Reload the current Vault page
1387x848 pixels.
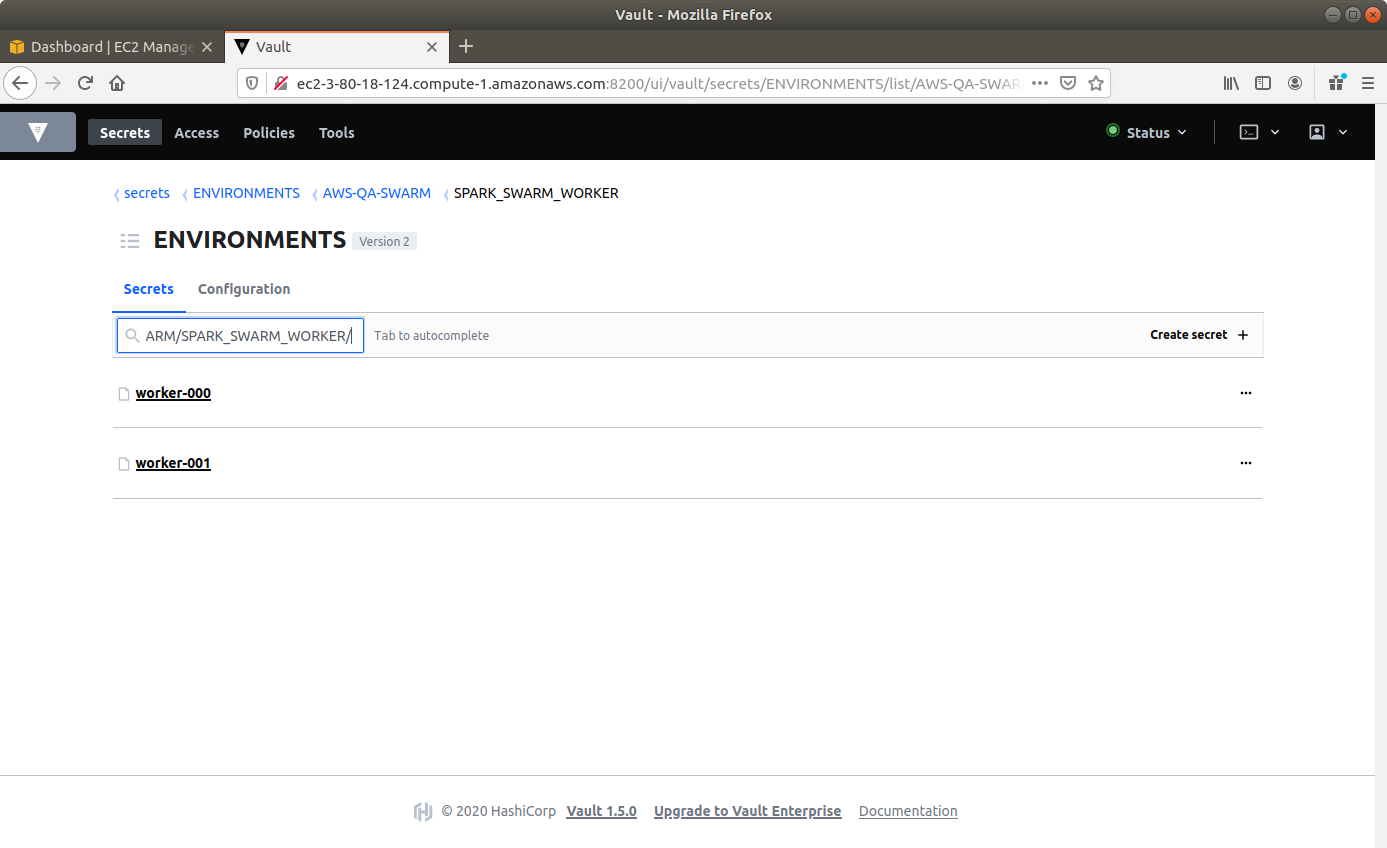86,83
